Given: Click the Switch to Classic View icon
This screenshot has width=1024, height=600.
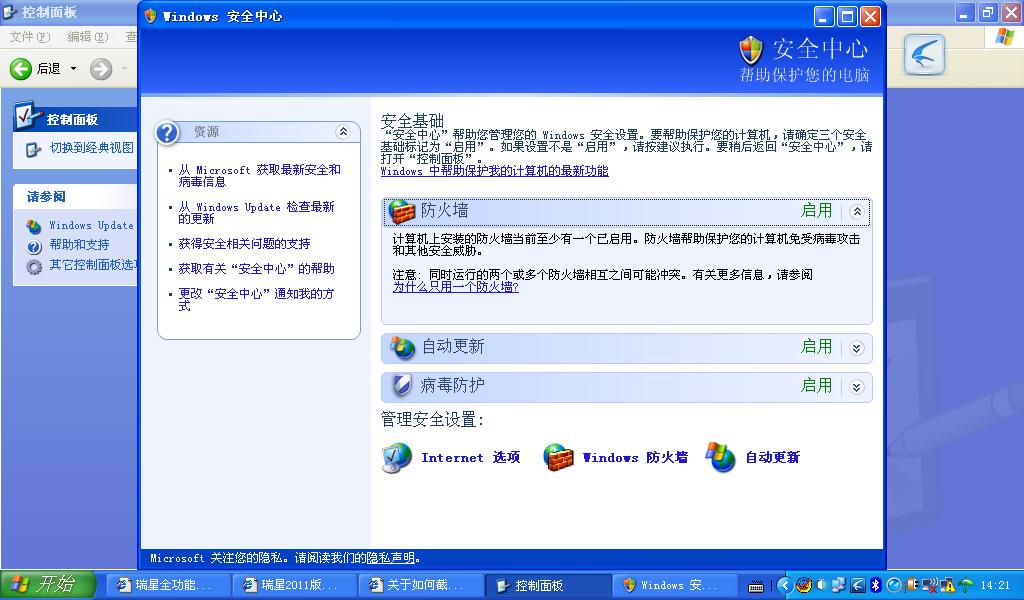Looking at the screenshot, I should (x=33, y=150).
